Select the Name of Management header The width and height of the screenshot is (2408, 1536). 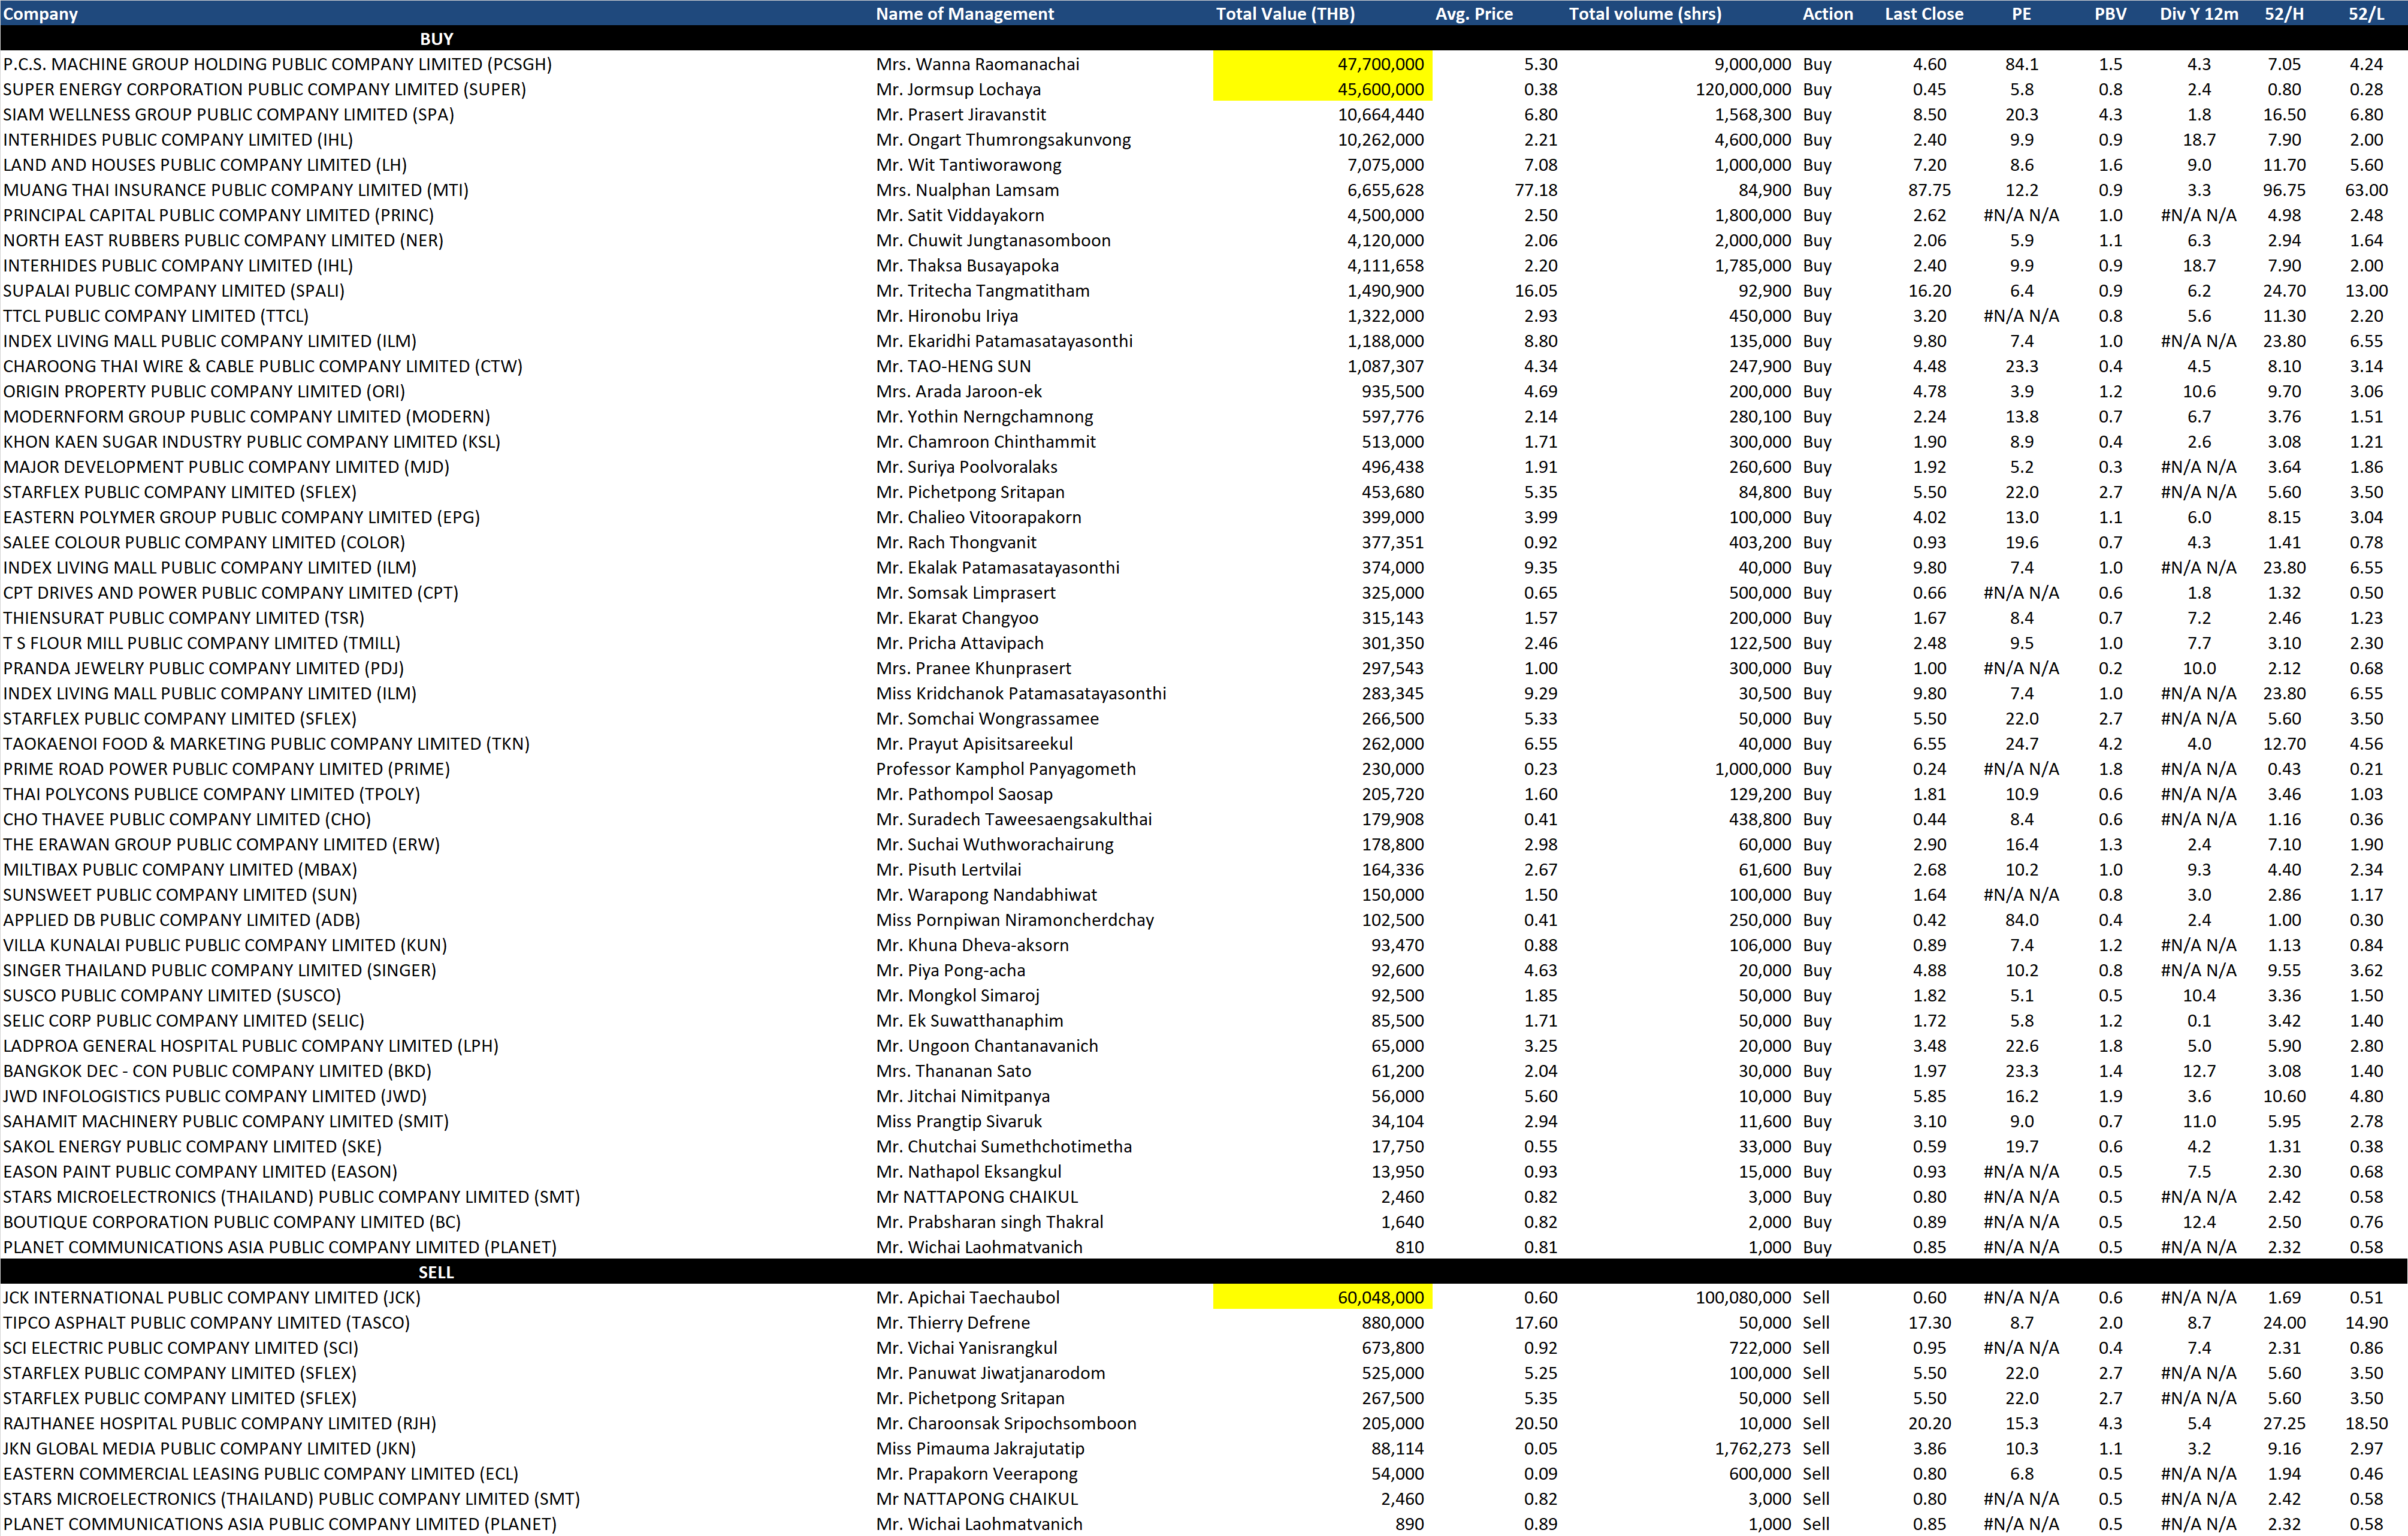click(x=964, y=14)
